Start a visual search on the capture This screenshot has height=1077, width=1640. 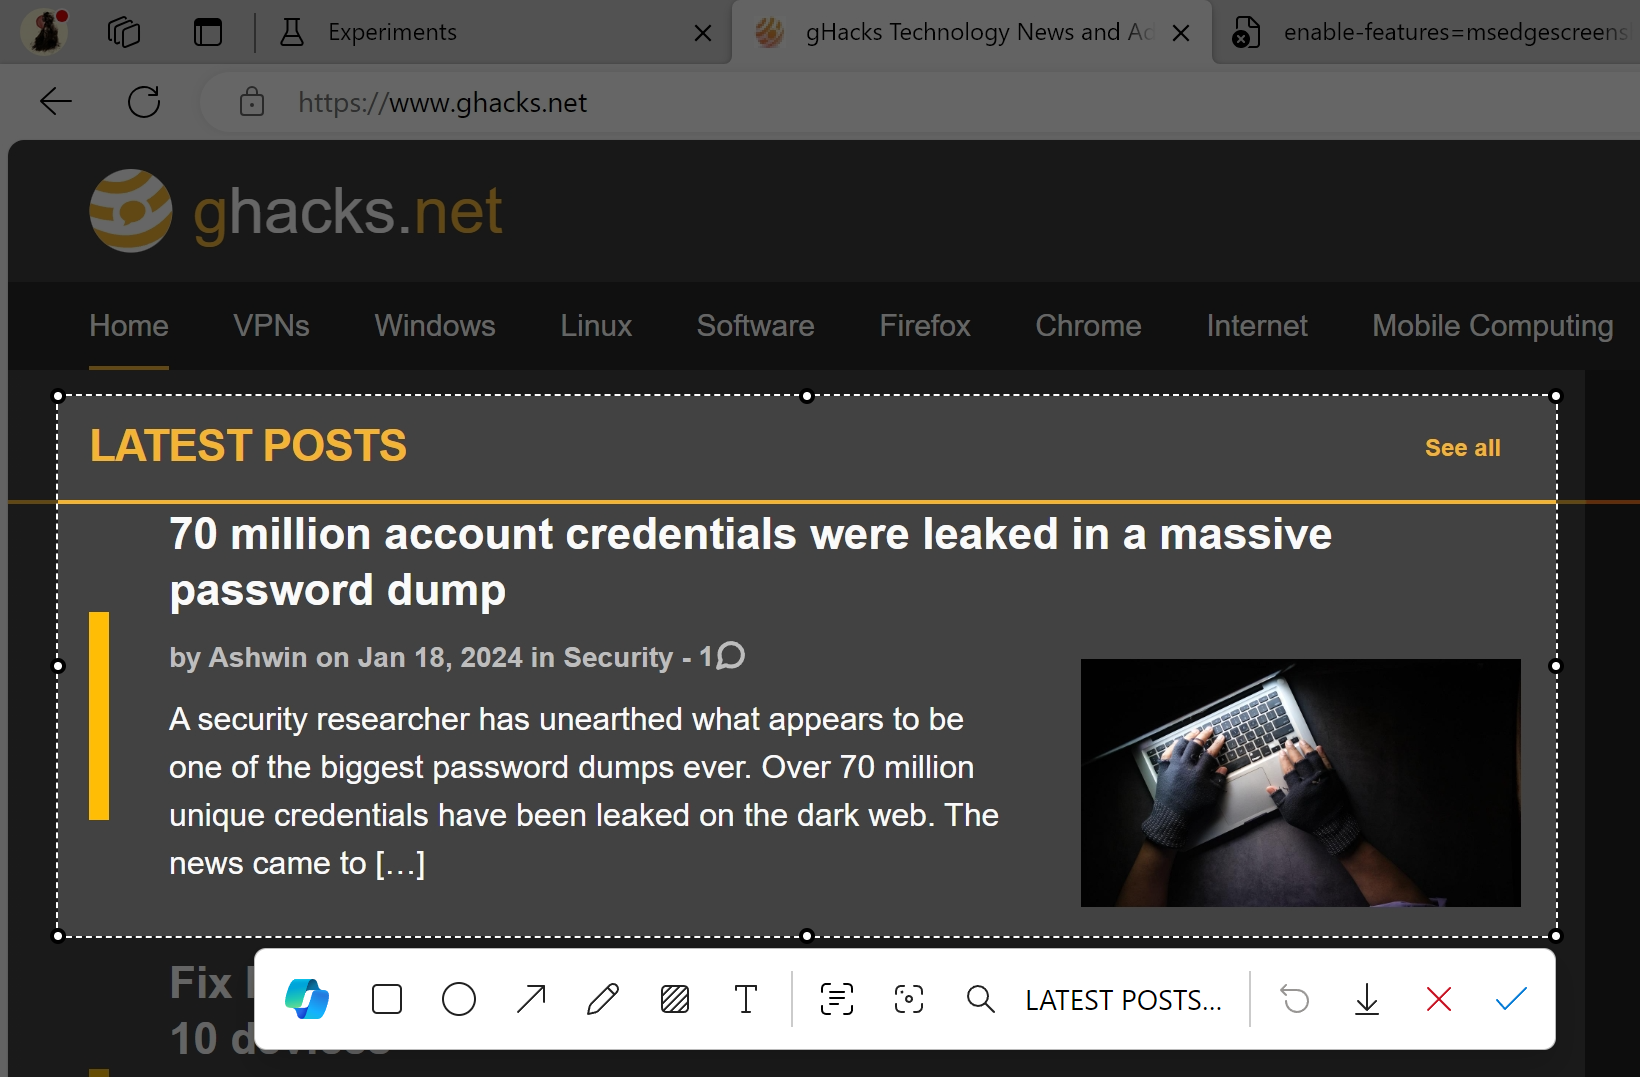[x=908, y=999]
